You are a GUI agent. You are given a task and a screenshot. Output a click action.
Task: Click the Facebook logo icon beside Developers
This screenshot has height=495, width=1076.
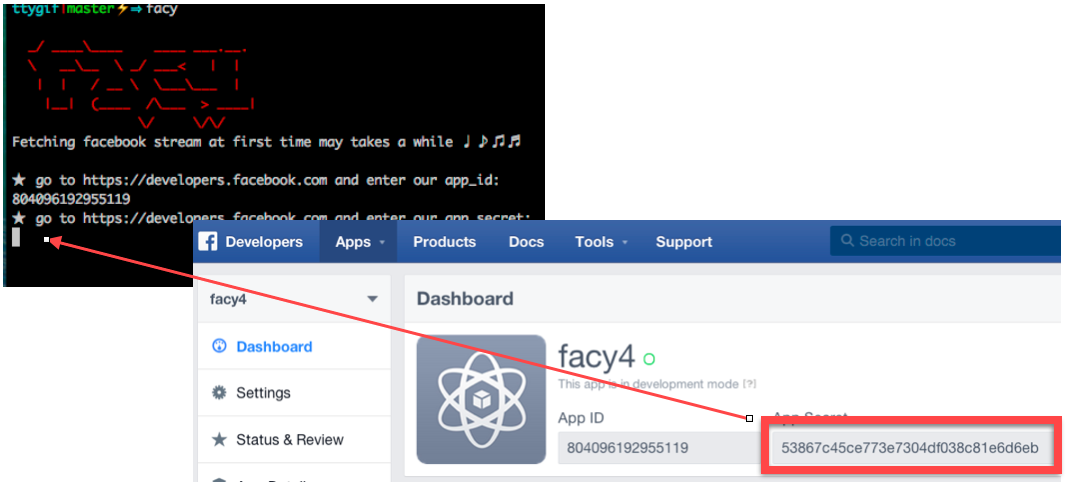point(208,242)
